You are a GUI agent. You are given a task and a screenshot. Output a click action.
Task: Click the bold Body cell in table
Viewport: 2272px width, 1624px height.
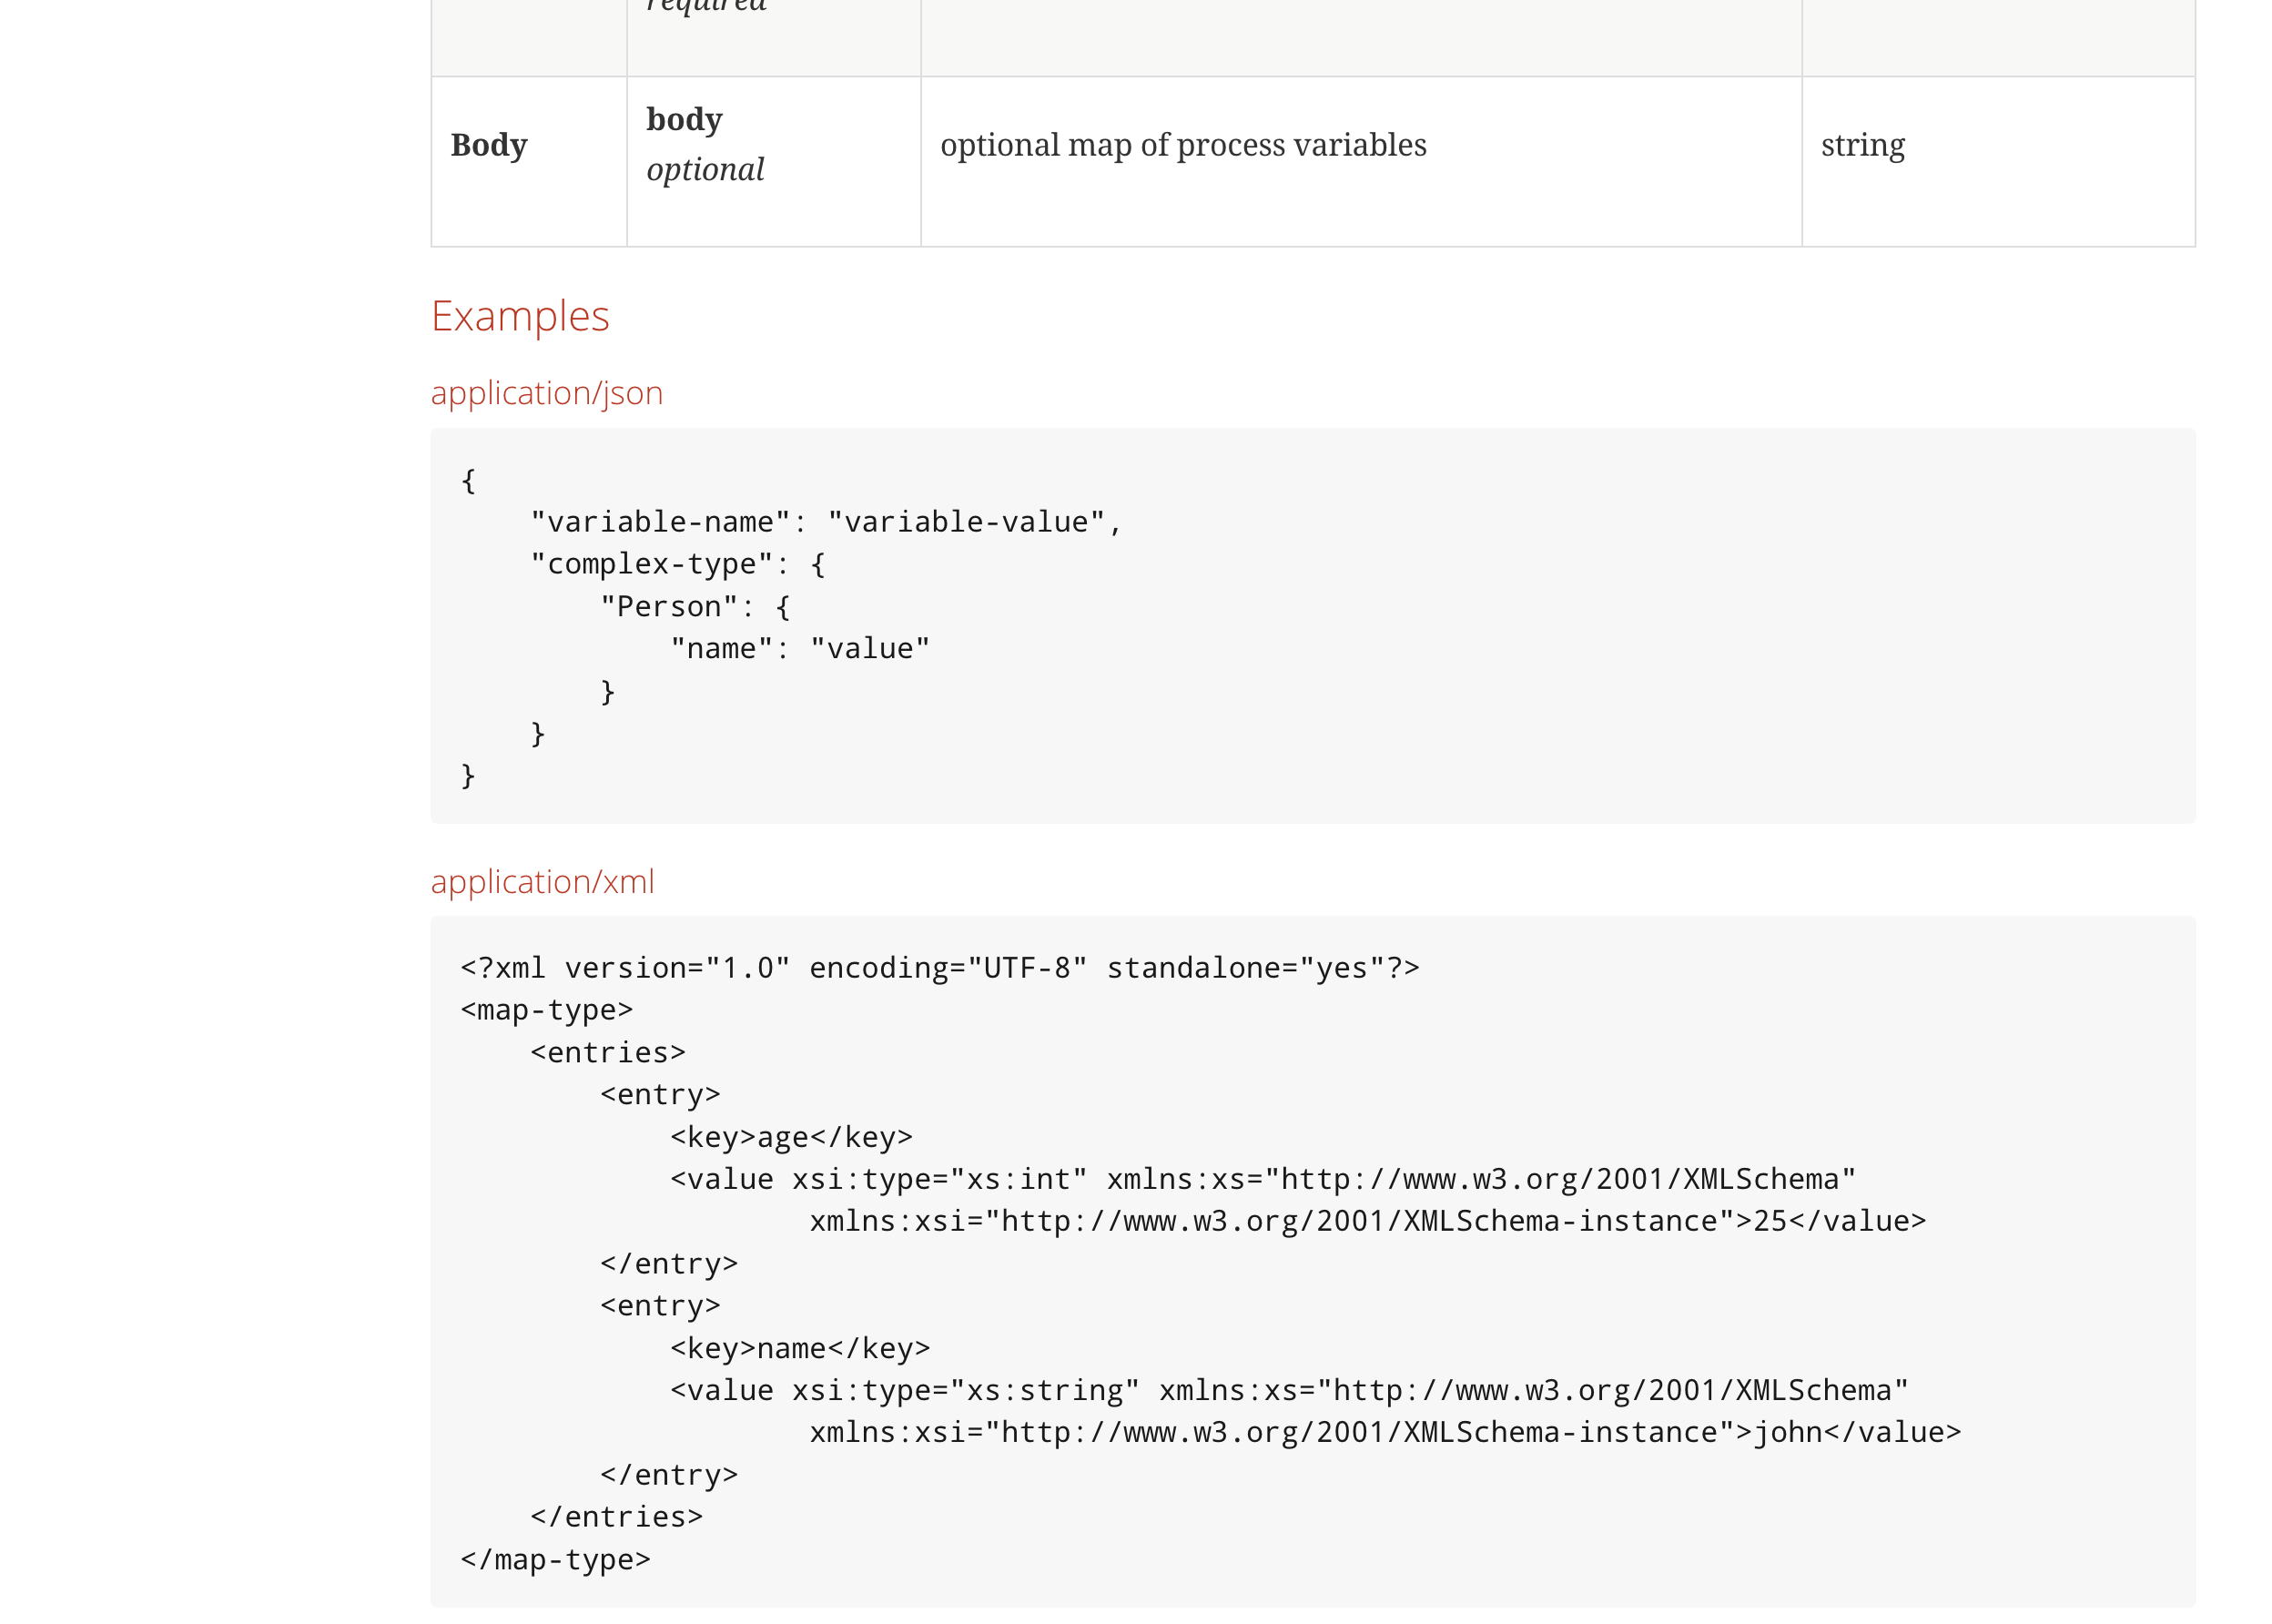click(489, 145)
